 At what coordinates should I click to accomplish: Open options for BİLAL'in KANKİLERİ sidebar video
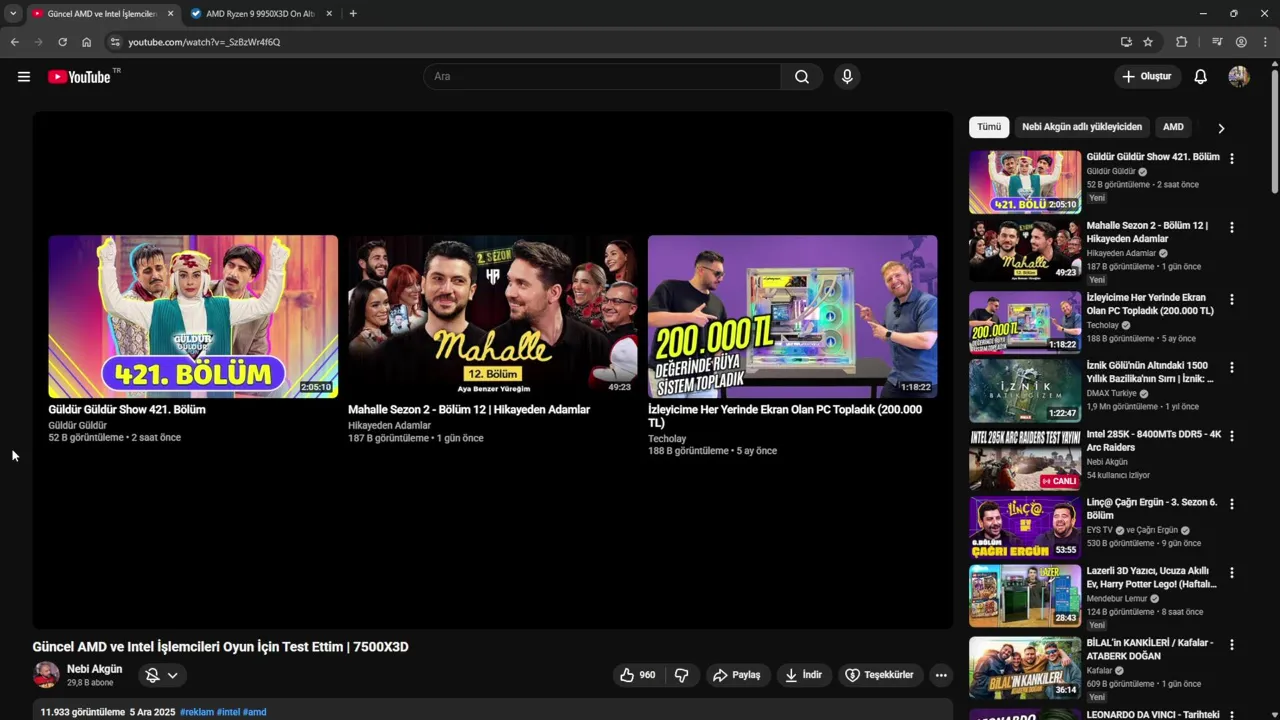pos(1232,645)
